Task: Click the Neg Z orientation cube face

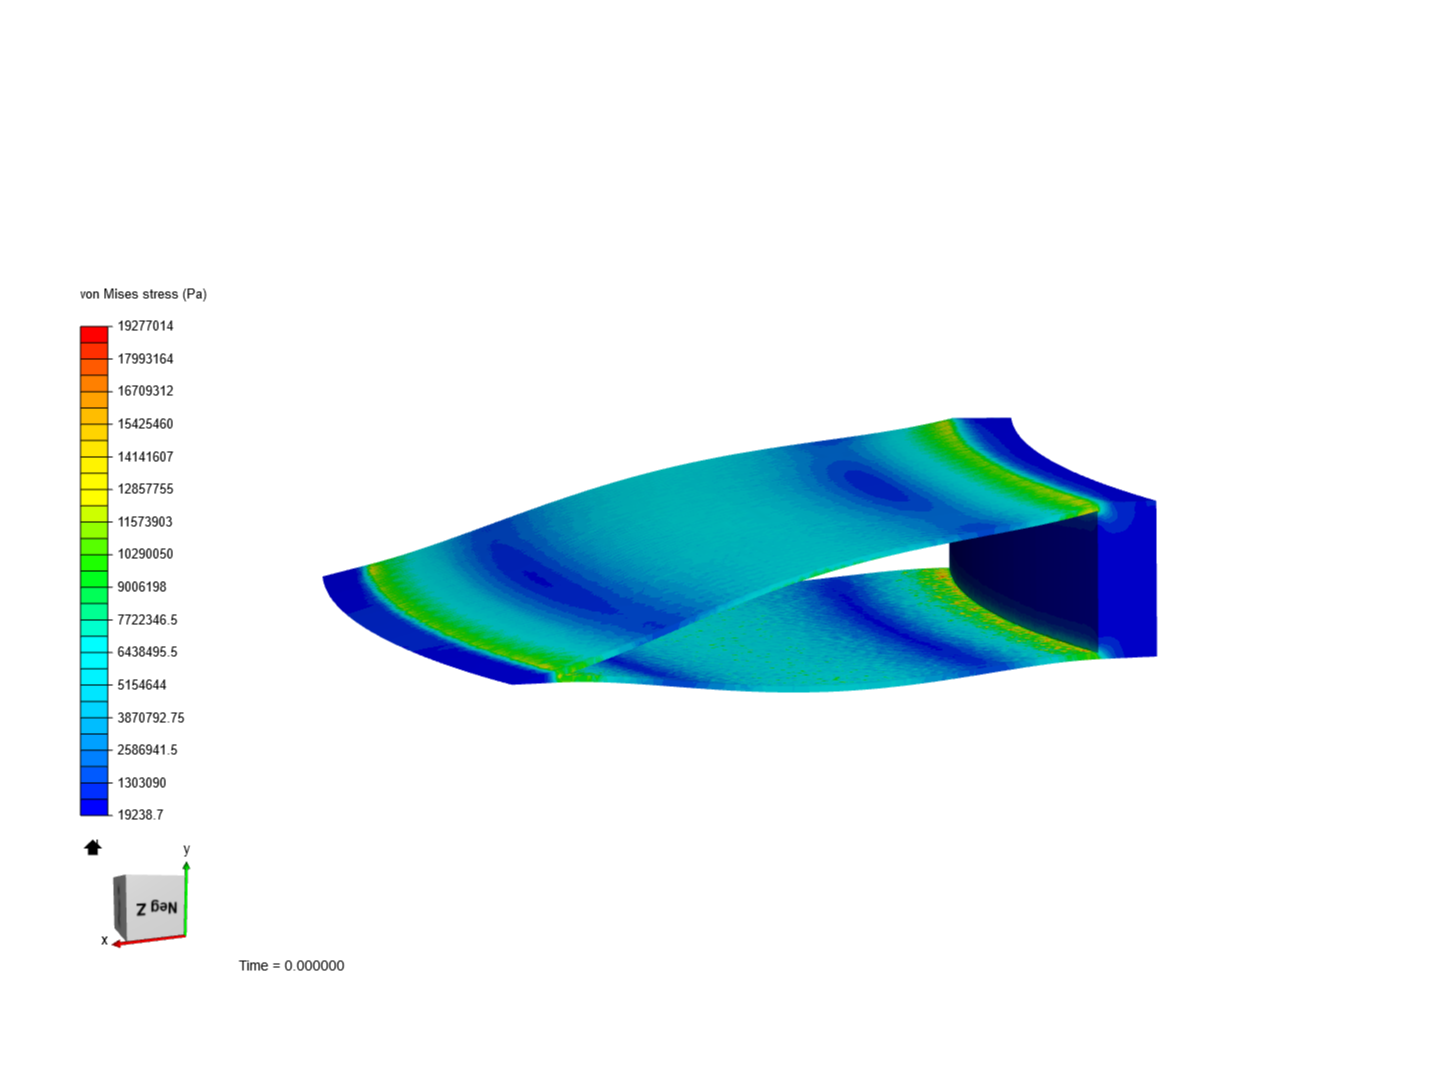Action: pyautogui.click(x=157, y=907)
